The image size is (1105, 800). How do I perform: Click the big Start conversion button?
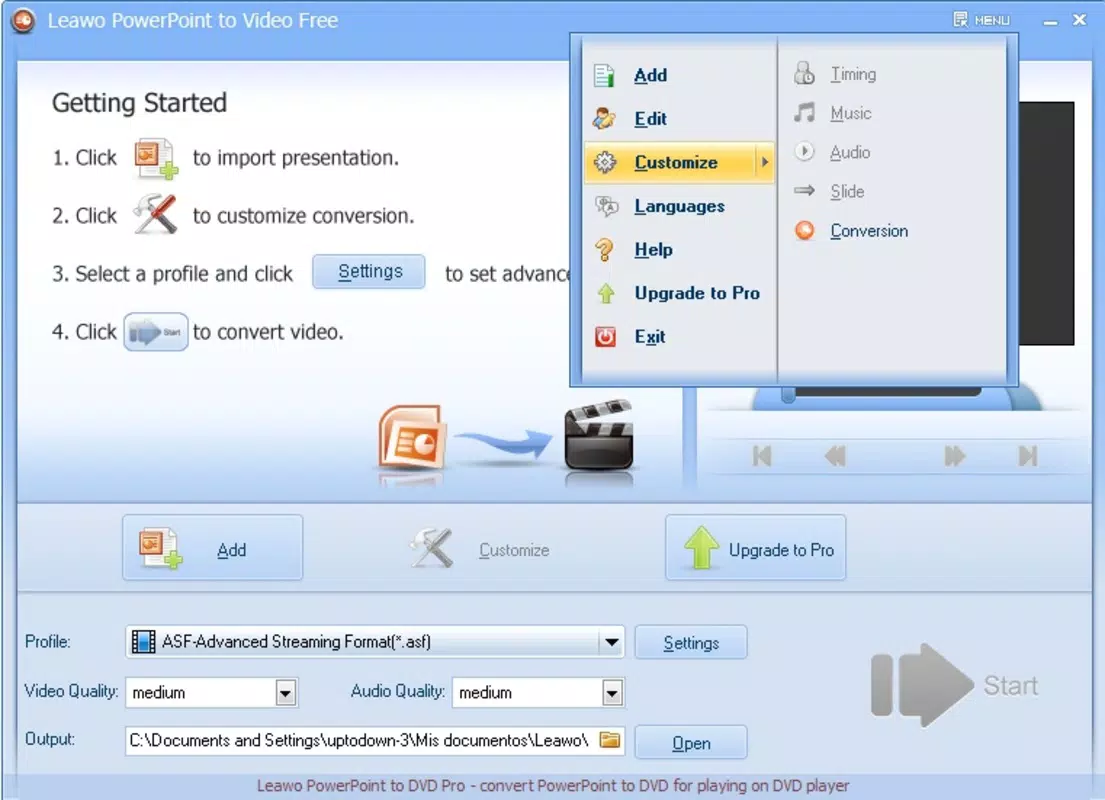[x=955, y=685]
